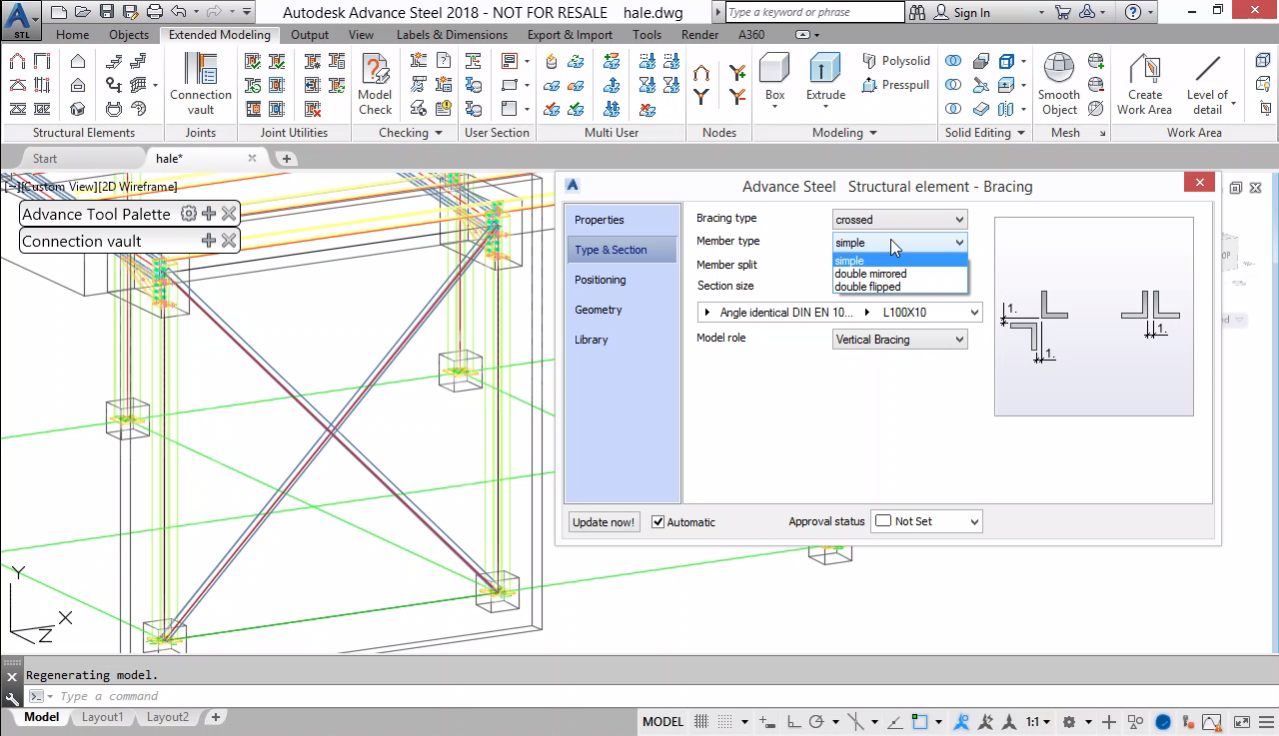Click the Level of detail tool
Viewport: 1279px width, 736px height.
point(1207,84)
